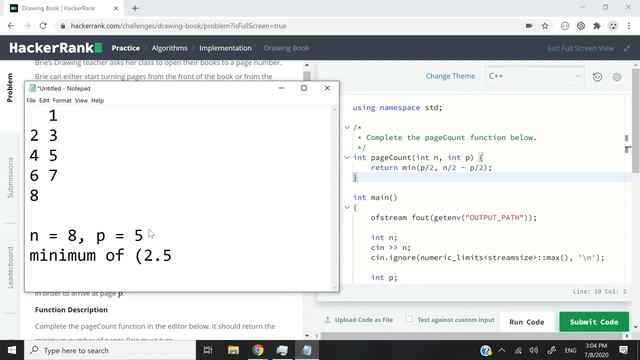Image resolution: width=640 pixels, height=360 pixels.
Task: Open Task View on the taskbar
Action: (x=208, y=350)
